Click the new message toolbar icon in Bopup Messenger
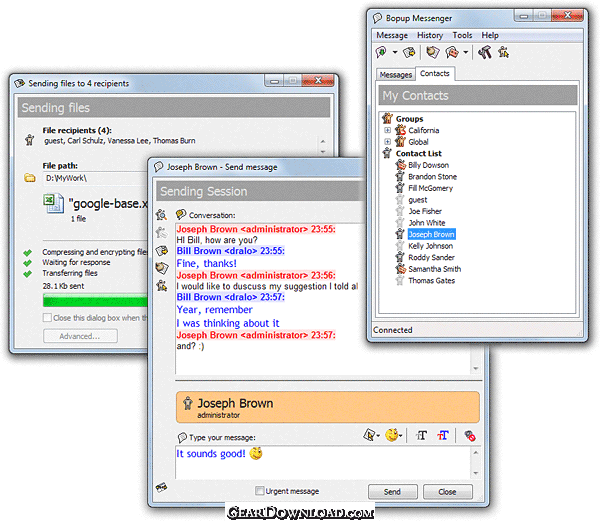This screenshot has width=600, height=521. 382,52
